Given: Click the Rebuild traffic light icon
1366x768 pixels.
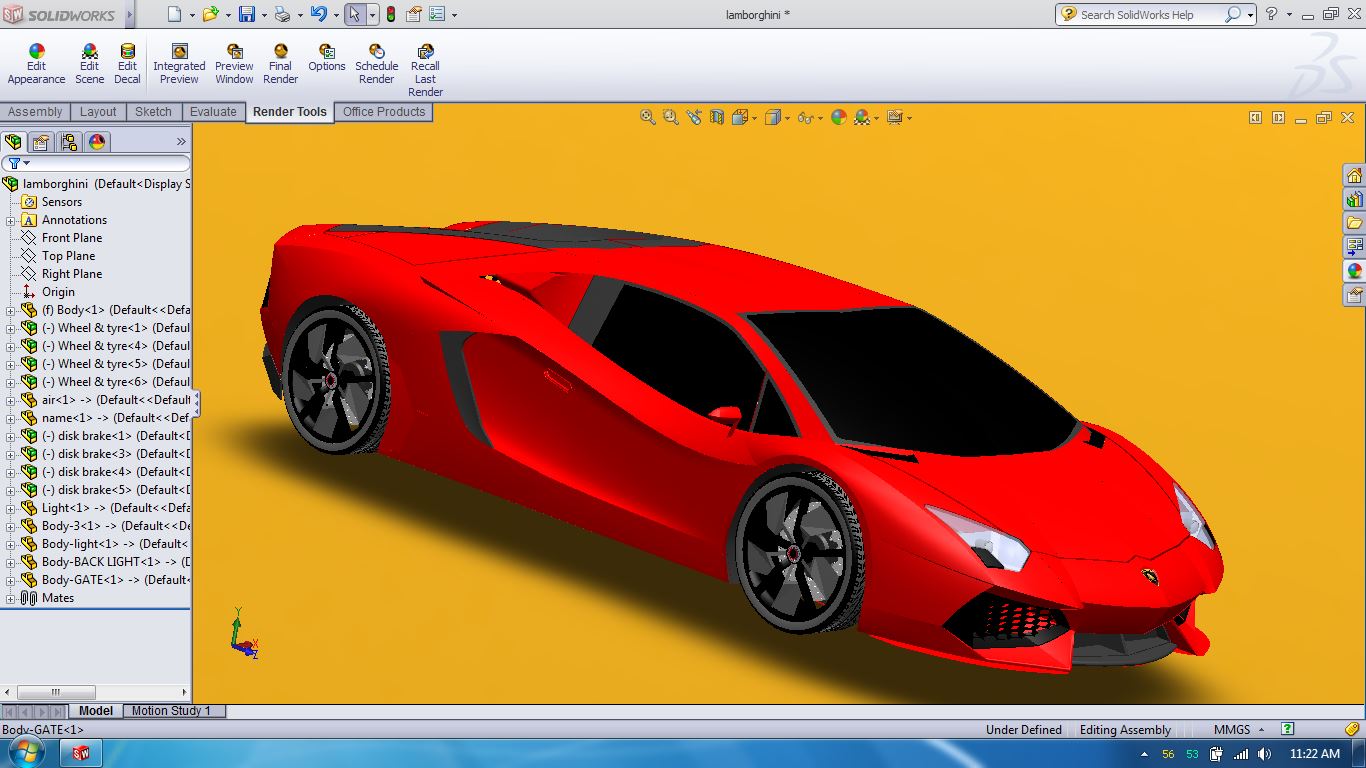Looking at the screenshot, I should tap(390, 14).
